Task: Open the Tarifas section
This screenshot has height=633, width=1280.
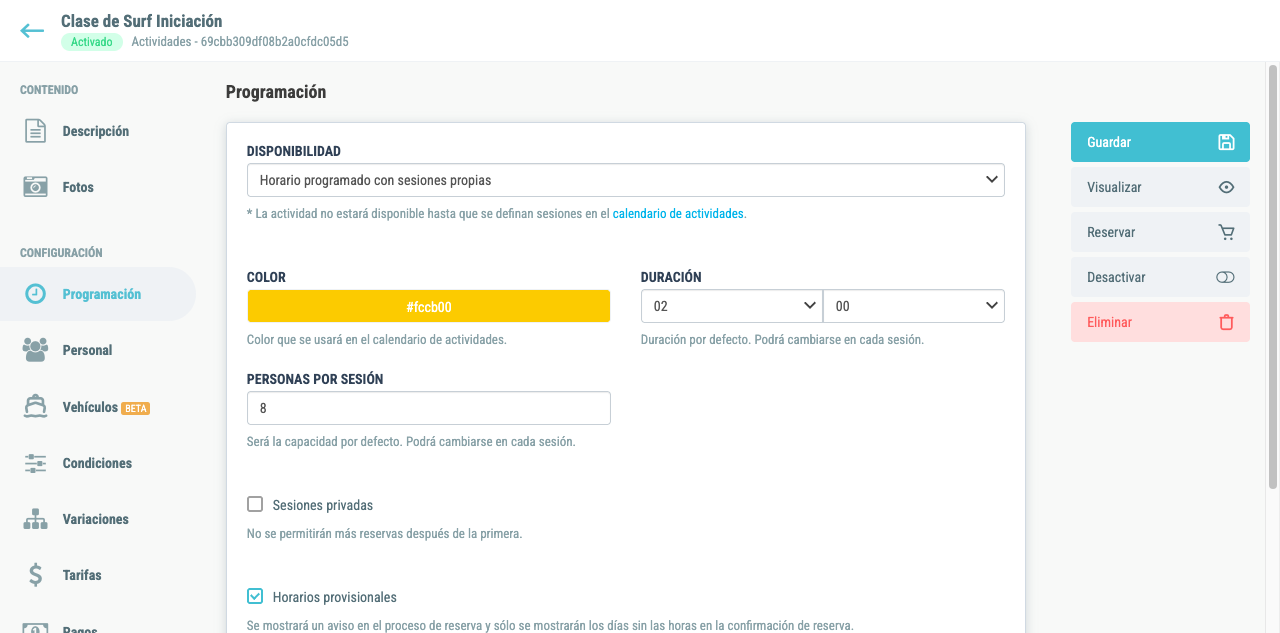Action: point(98,575)
